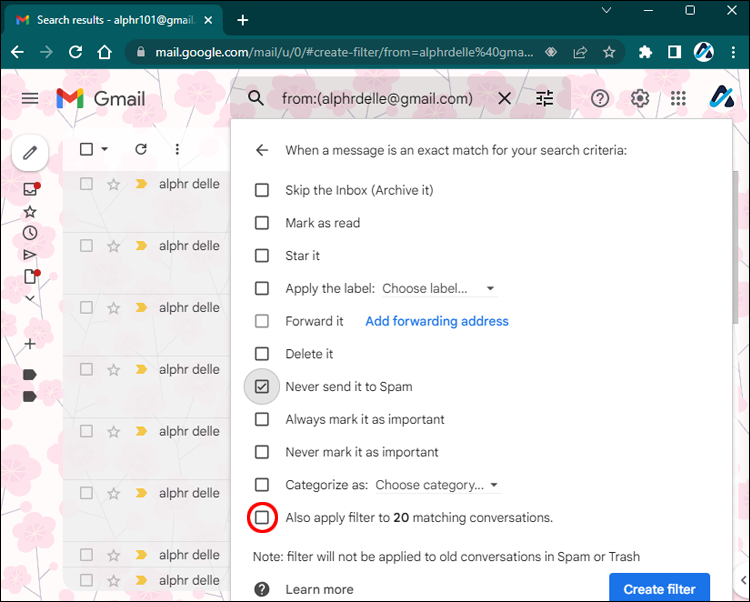Screen dimensions: 750x602
Task: Check Also apply filter to 20 matching conversations
Action: coord(262,517)
